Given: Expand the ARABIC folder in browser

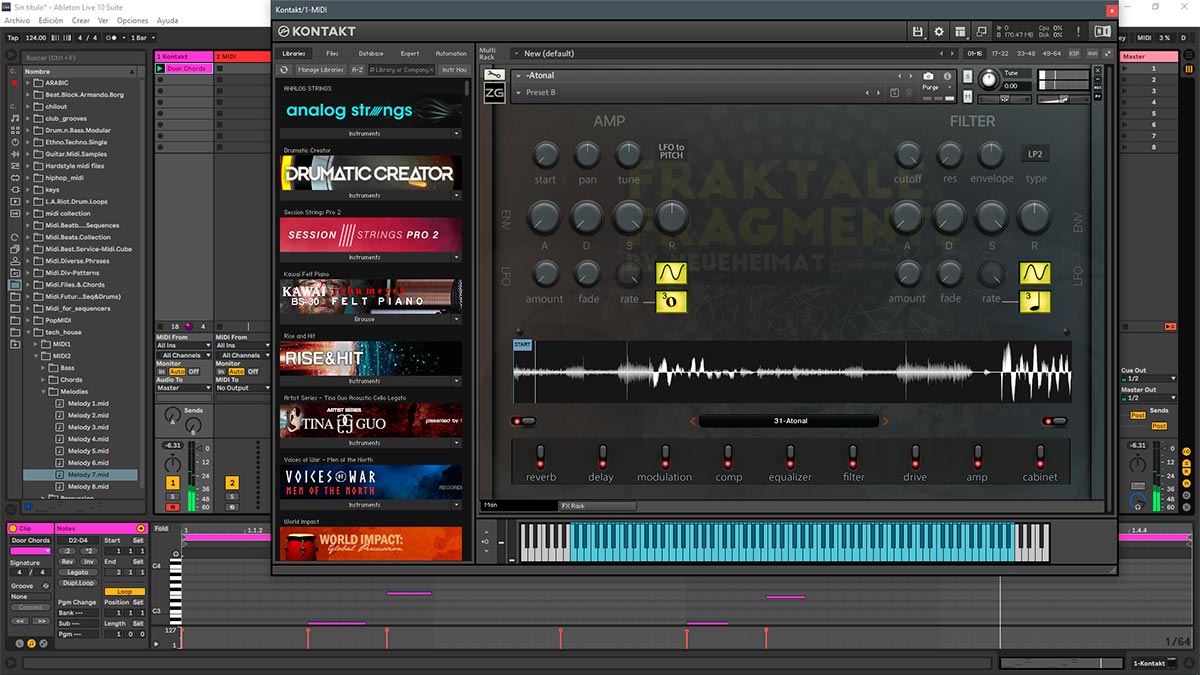Looking at the screenshot, I should coord(28,83).
